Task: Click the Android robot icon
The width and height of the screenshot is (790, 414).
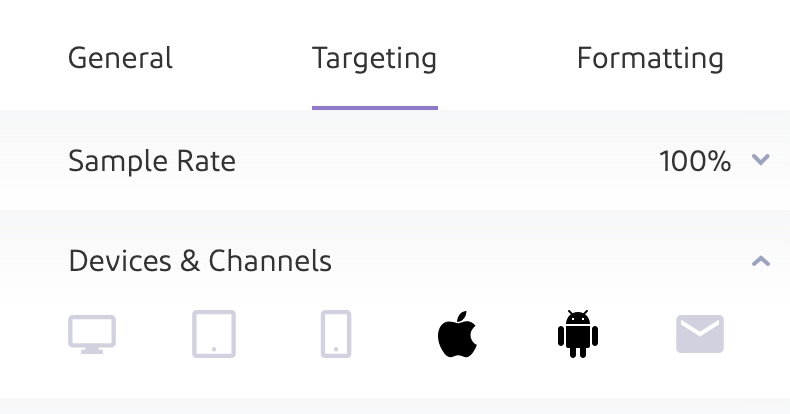Action: click(578, 334)
